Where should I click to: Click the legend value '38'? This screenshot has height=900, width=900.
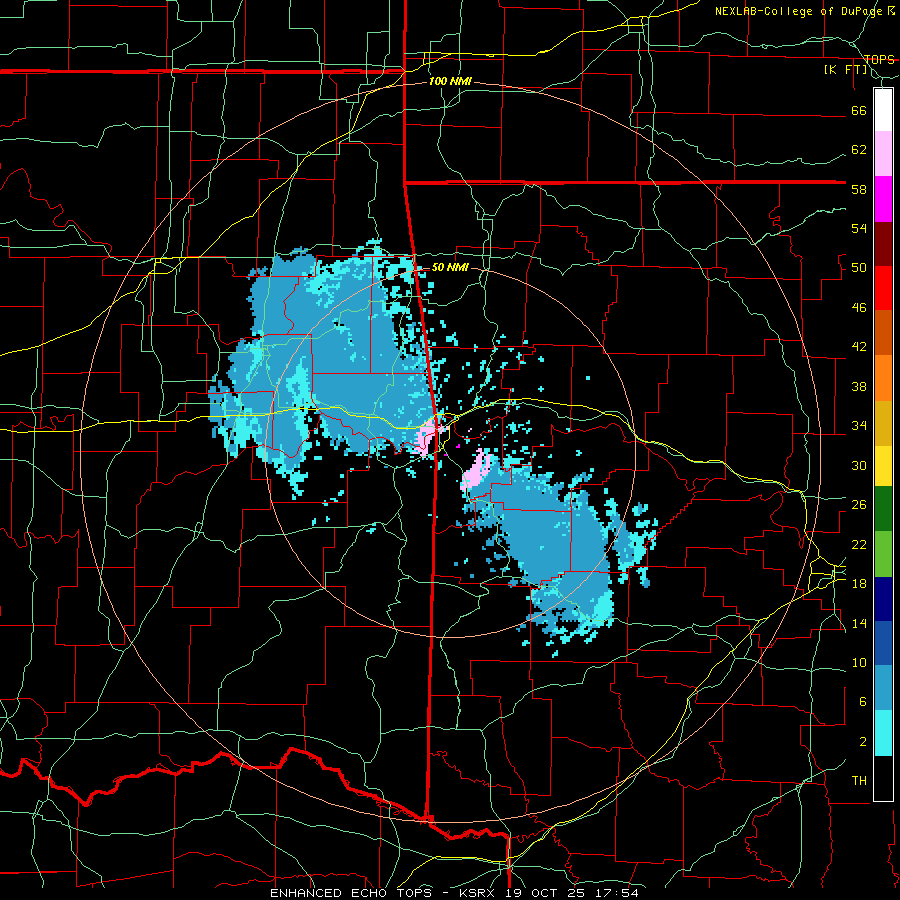(x=859, y=386)
